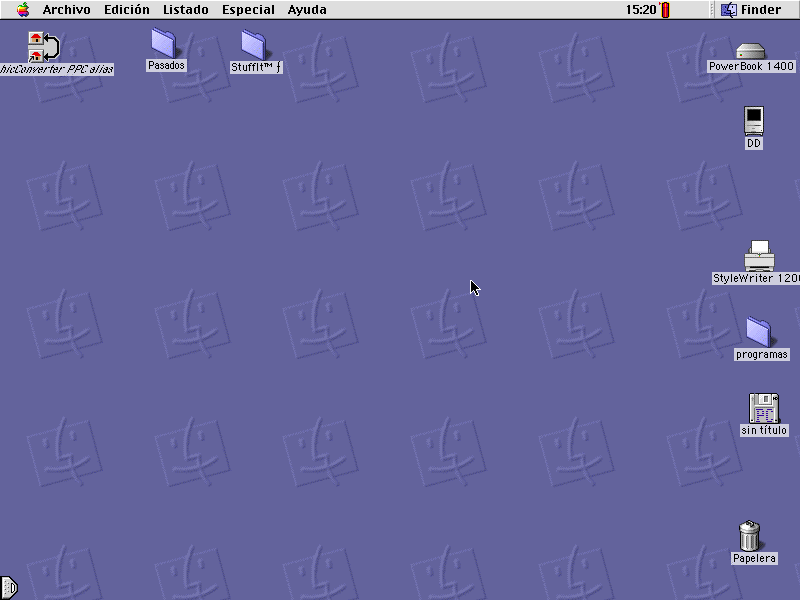Image resolution: width=800 pixels, height=600 pixels.
Task: Click the PowerBook 1400 name label
Action: (x=751, y=66)
